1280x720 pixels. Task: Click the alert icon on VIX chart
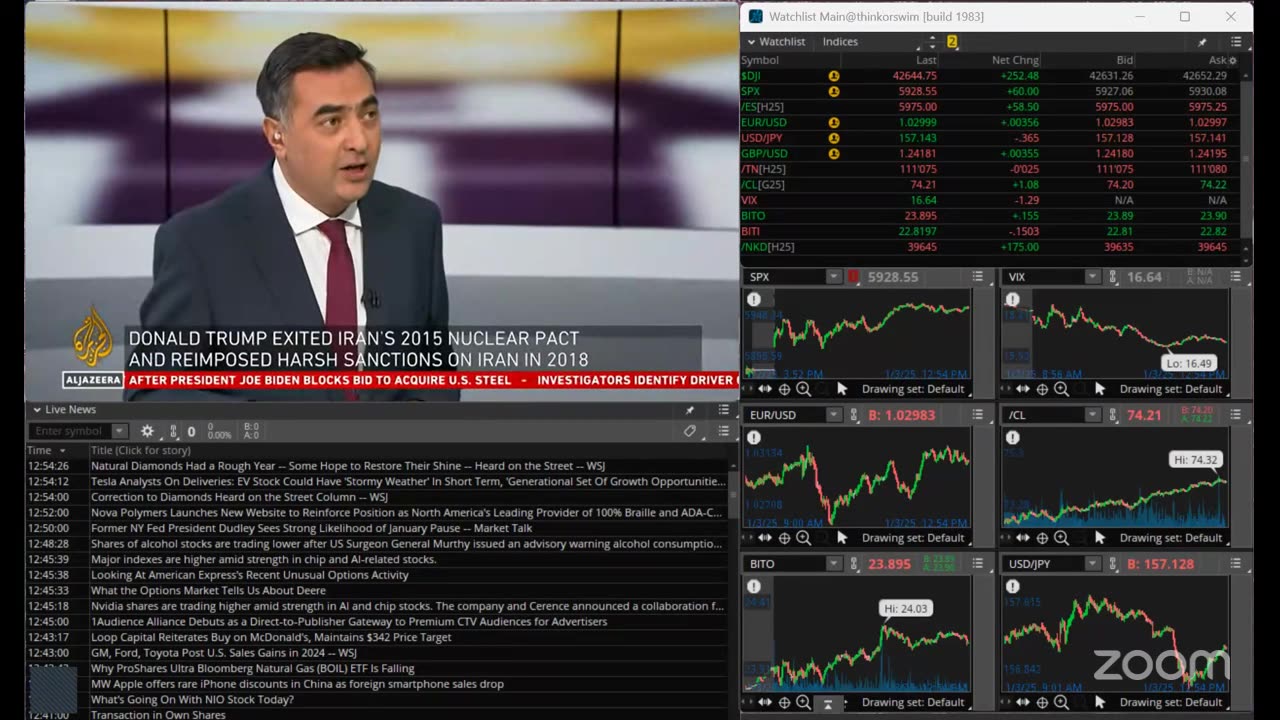click(x=1013, y=299)
